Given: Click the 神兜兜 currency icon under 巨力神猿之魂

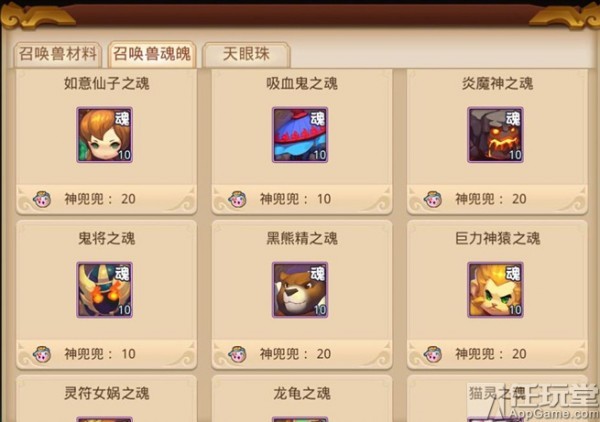Looking at the screenshot, I should click(x=433, y=354).
